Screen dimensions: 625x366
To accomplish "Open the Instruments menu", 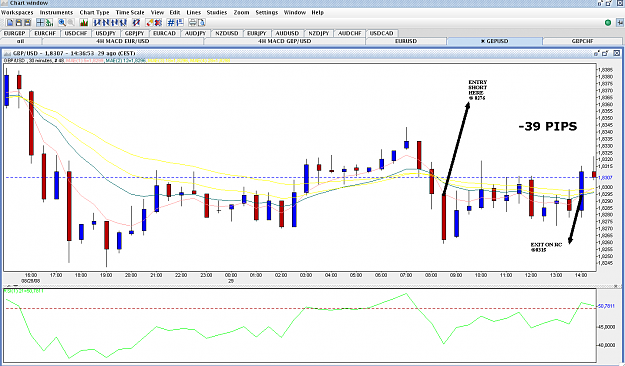I will pos(56,12).
